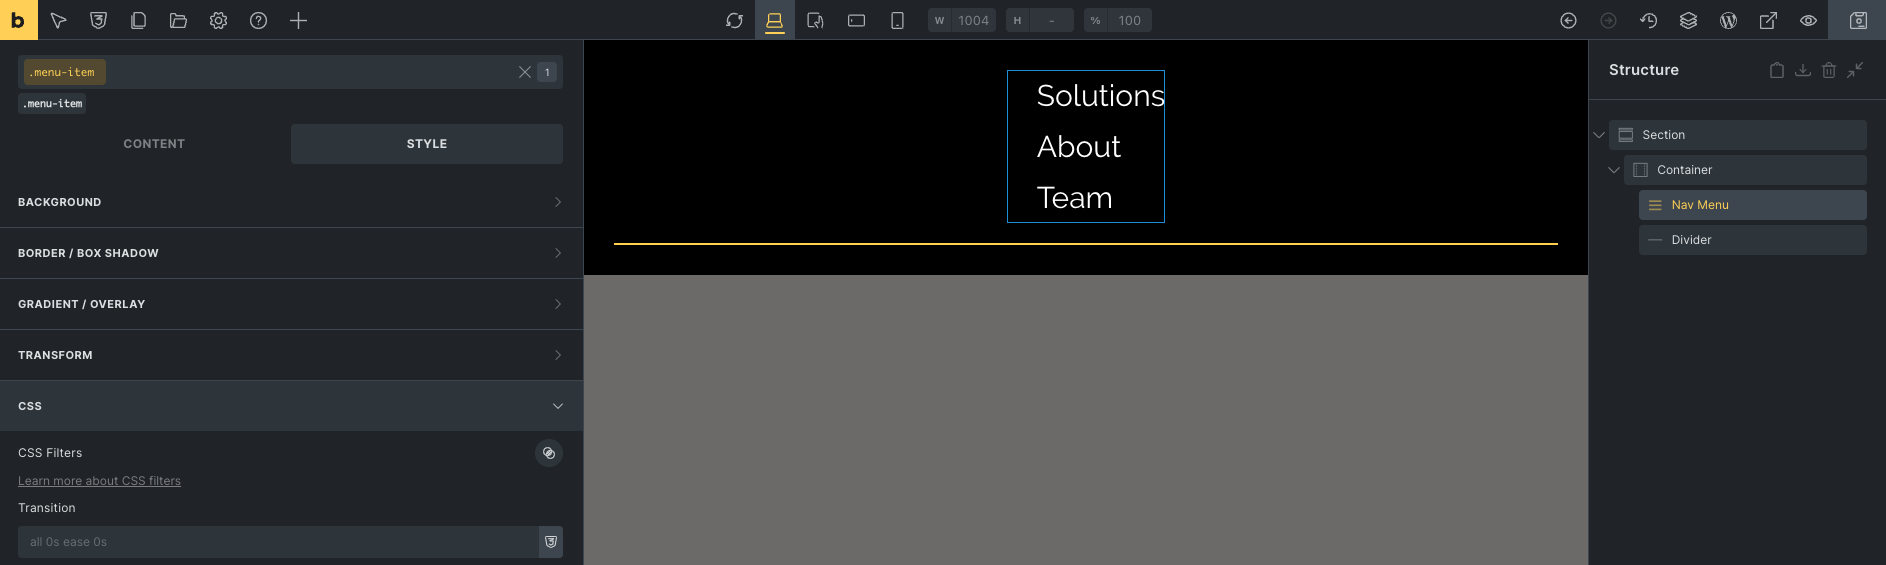Collapse the CSS section
This screenshot has width=1886, height=565.
(291, 406)
